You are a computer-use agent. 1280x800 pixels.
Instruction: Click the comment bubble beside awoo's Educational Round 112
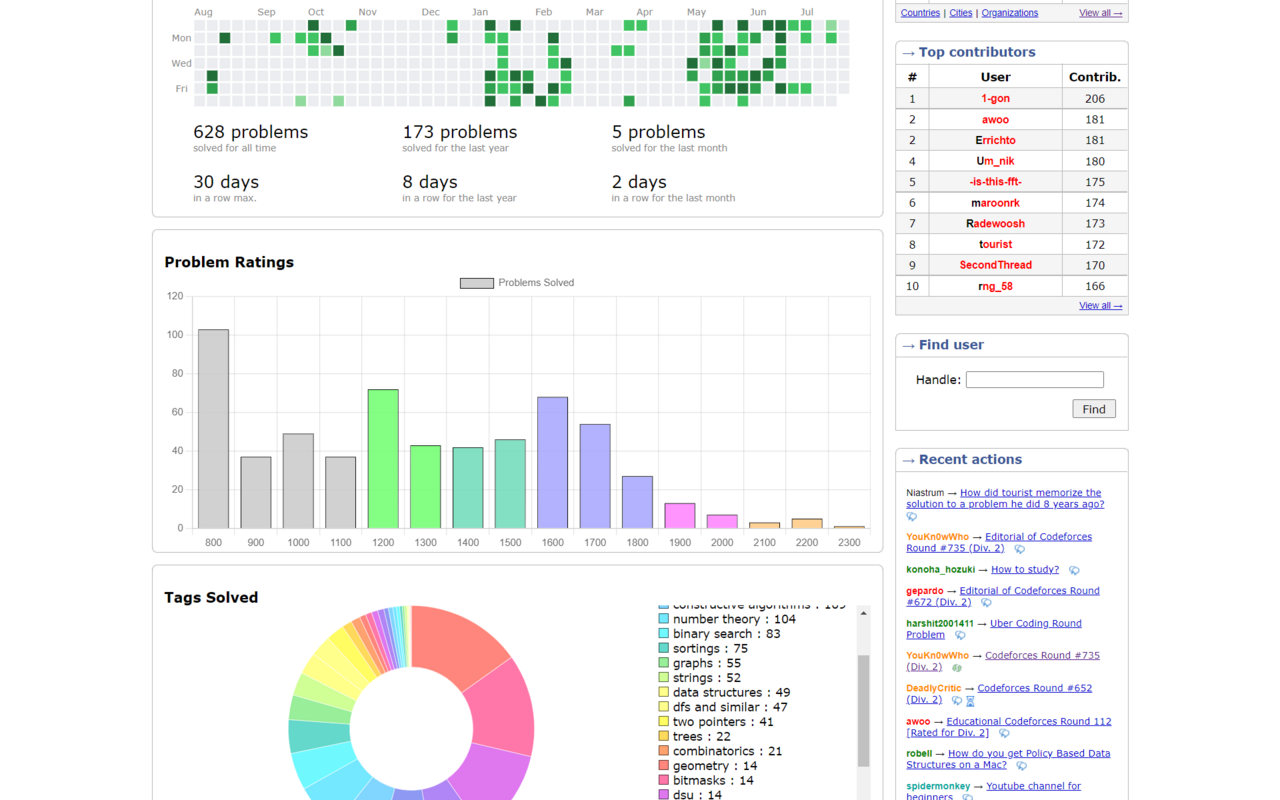pyautogui.click(x=1003, y=733)
